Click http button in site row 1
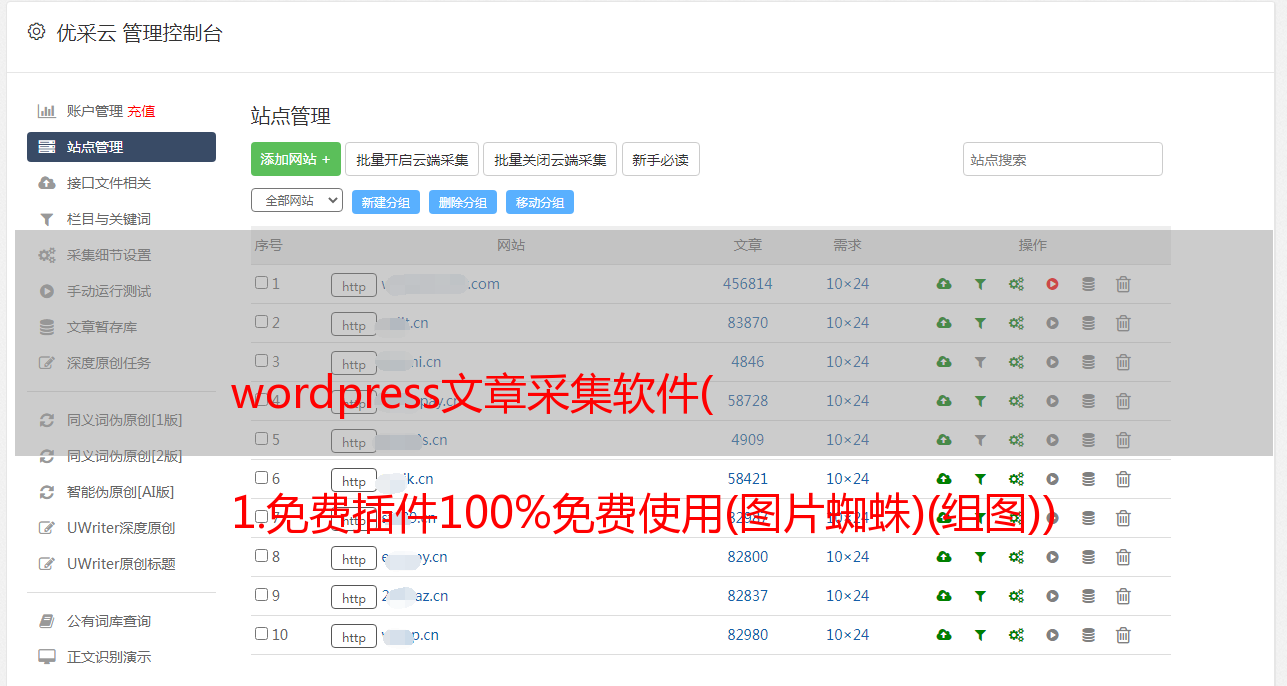This screenshot has height=686, width=1287. 354,286
